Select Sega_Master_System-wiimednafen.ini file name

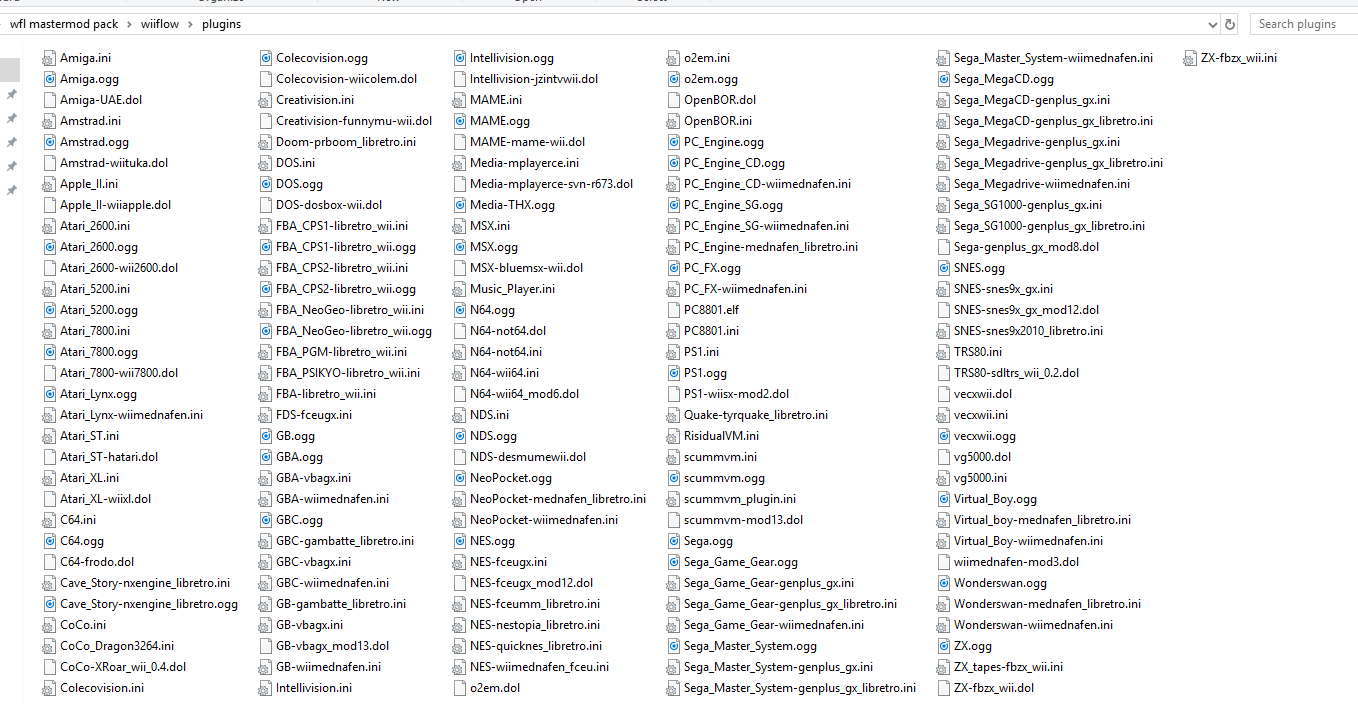tap(1053, 58)
